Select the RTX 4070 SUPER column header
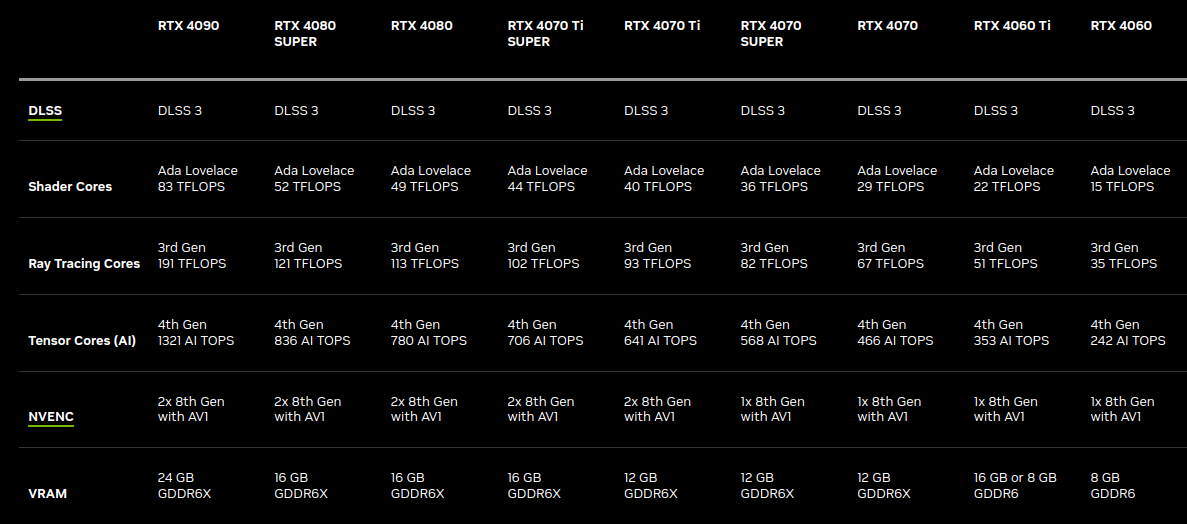This screenshot has height=524, width=1187. (771, 33)
